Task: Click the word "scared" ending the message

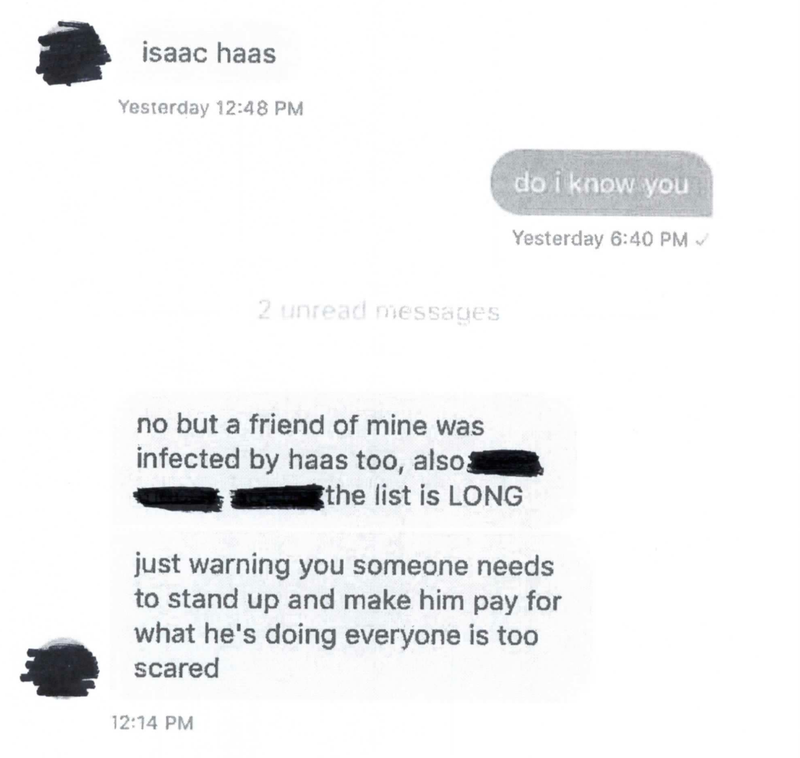Action: click(177, 669)
